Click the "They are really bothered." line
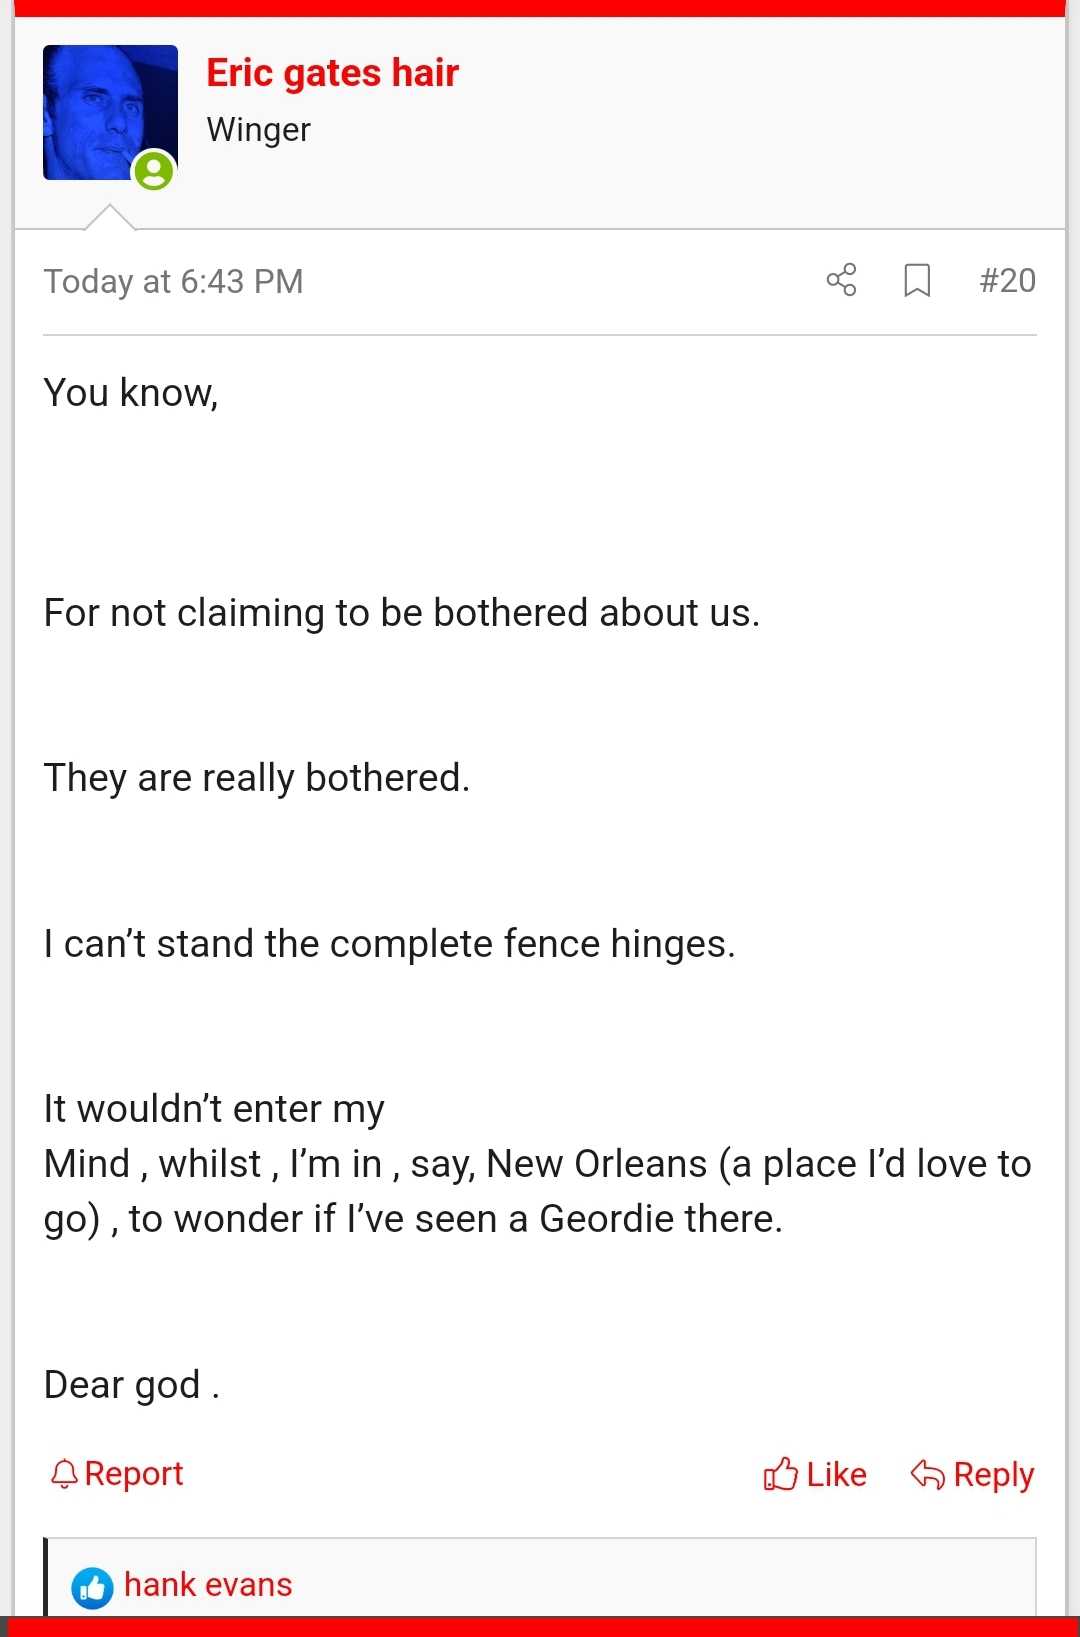The width and height of the screenshot is (1080, 1637). click(257, 778)
